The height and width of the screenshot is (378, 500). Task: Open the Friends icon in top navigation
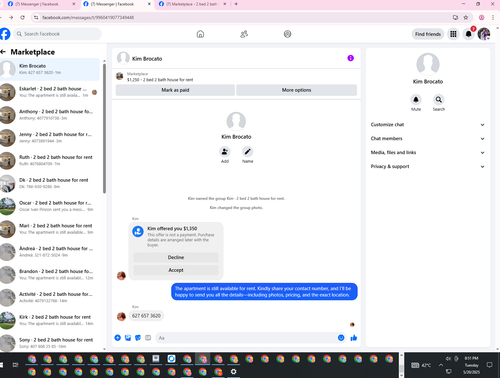244,34
